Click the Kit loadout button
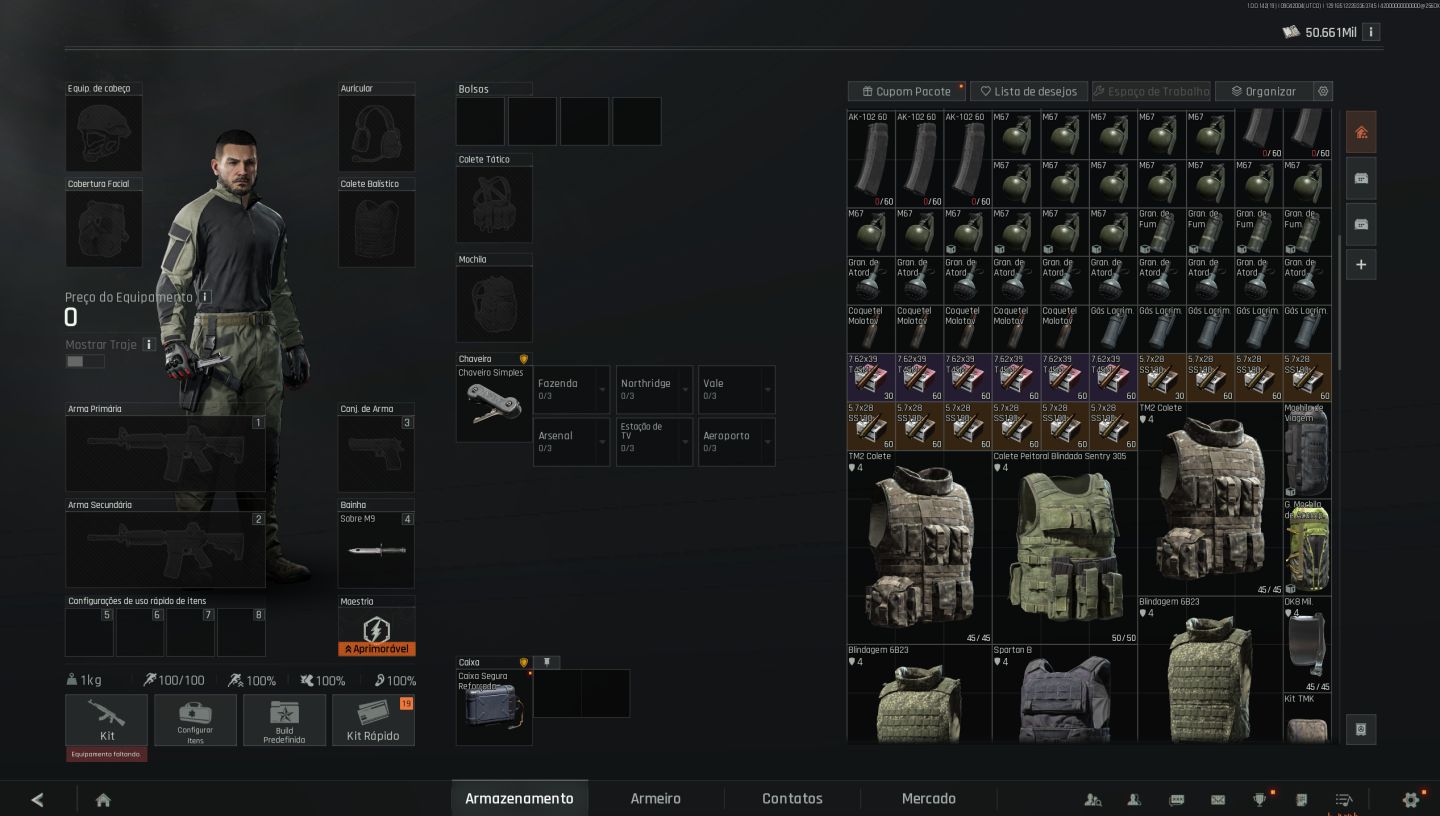Screen dimensions: 1440x816 tap(106, 720)
